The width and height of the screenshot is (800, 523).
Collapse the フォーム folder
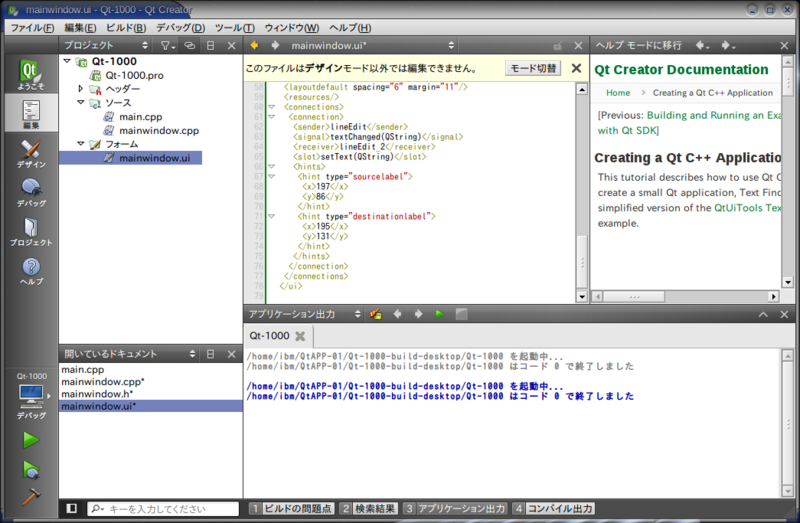pos(81,144)
